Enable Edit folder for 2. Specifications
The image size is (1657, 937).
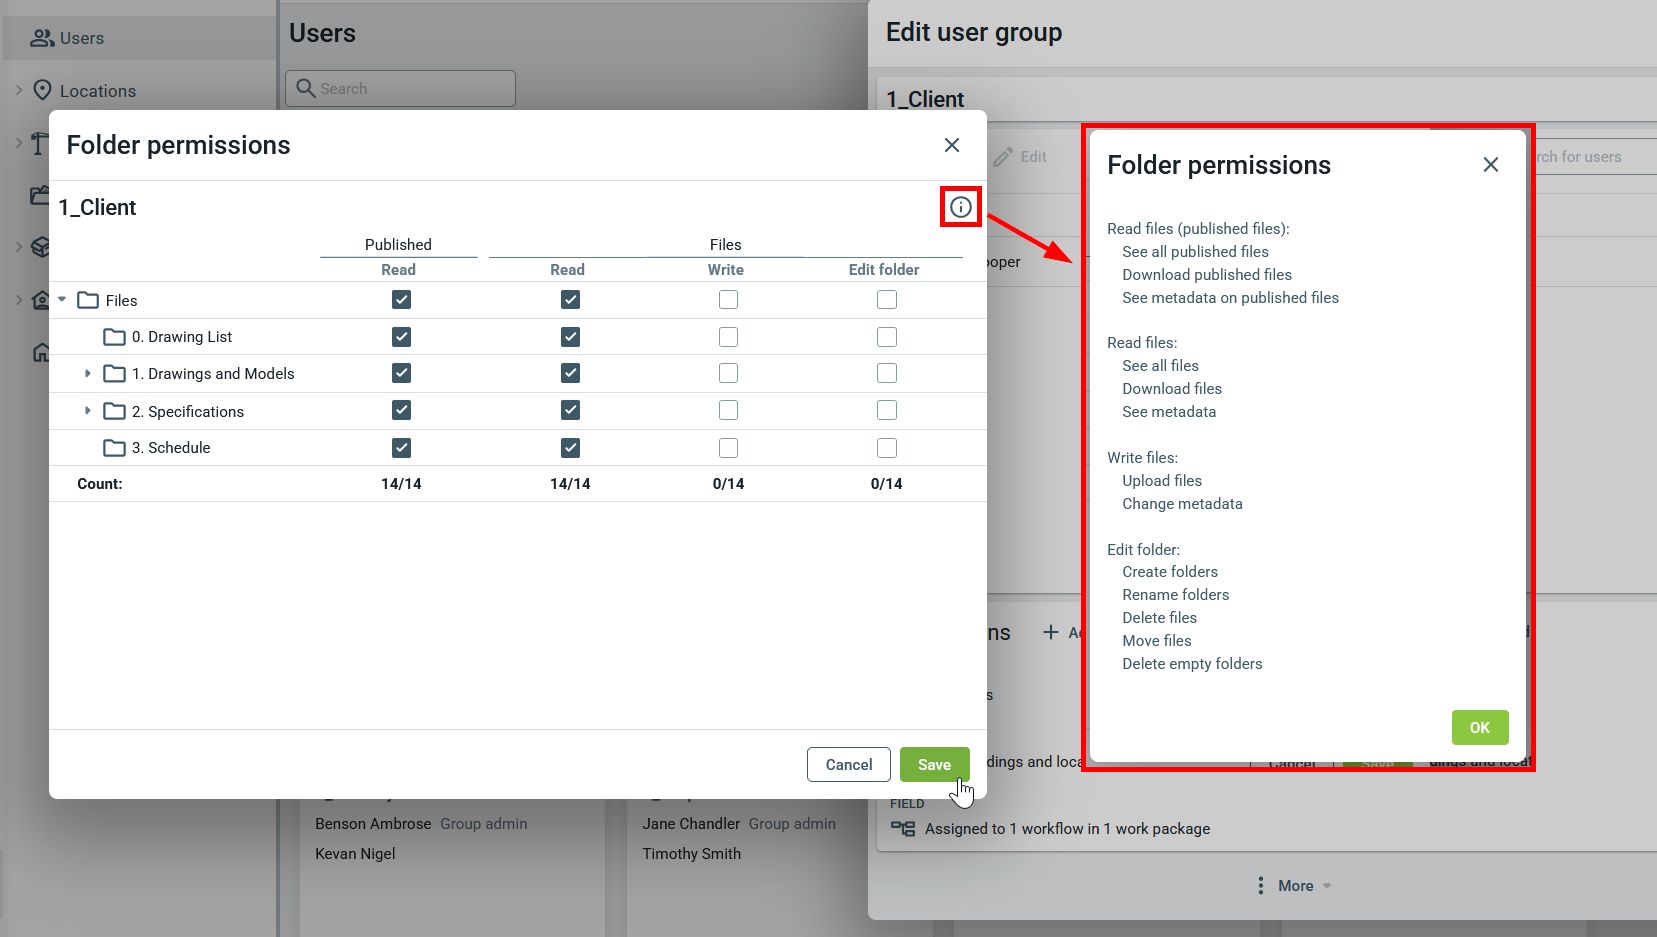point(886,411)
